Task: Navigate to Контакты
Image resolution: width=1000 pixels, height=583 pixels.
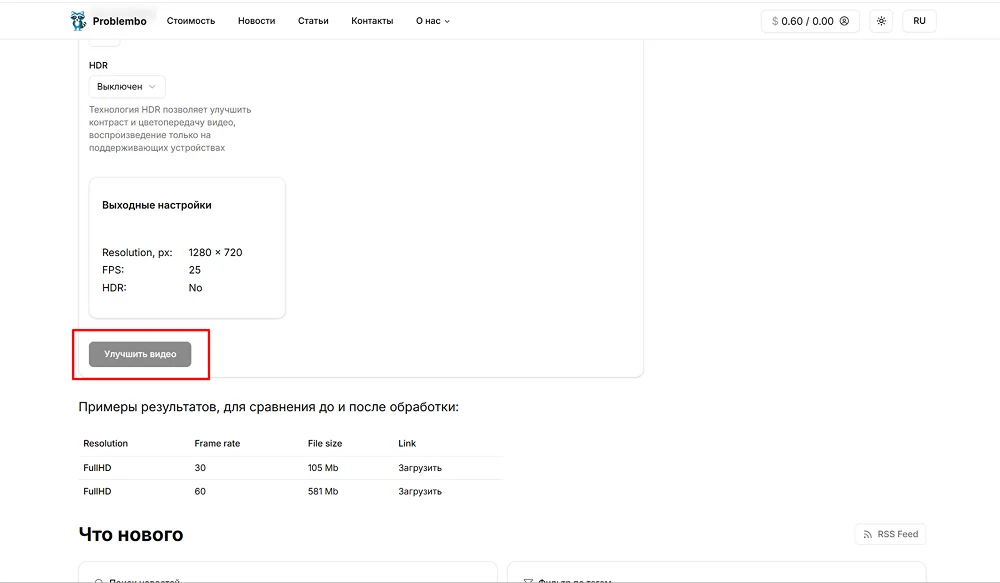Action: tap(372, 21)
